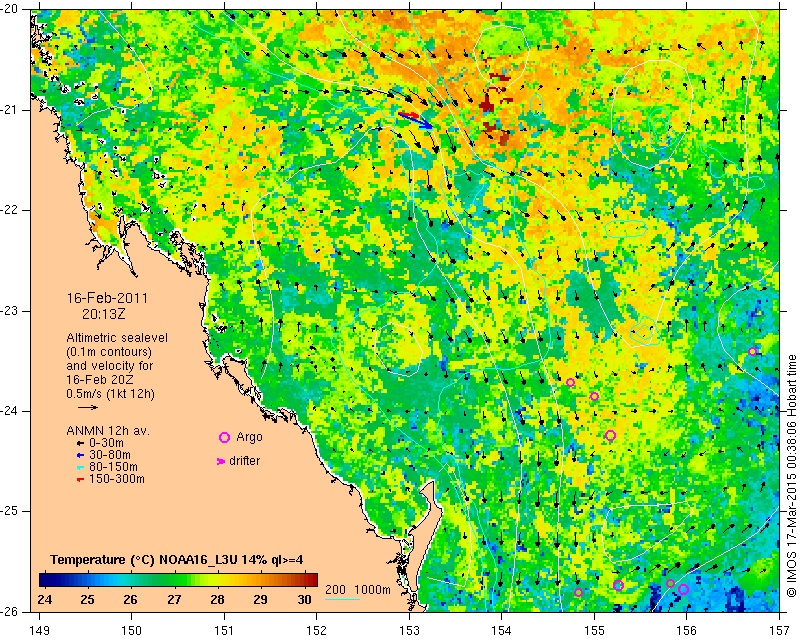Click the blue 30-80m arrow legend icon
800x640 pixels.
pyautogui.click(x=80, y=455)
